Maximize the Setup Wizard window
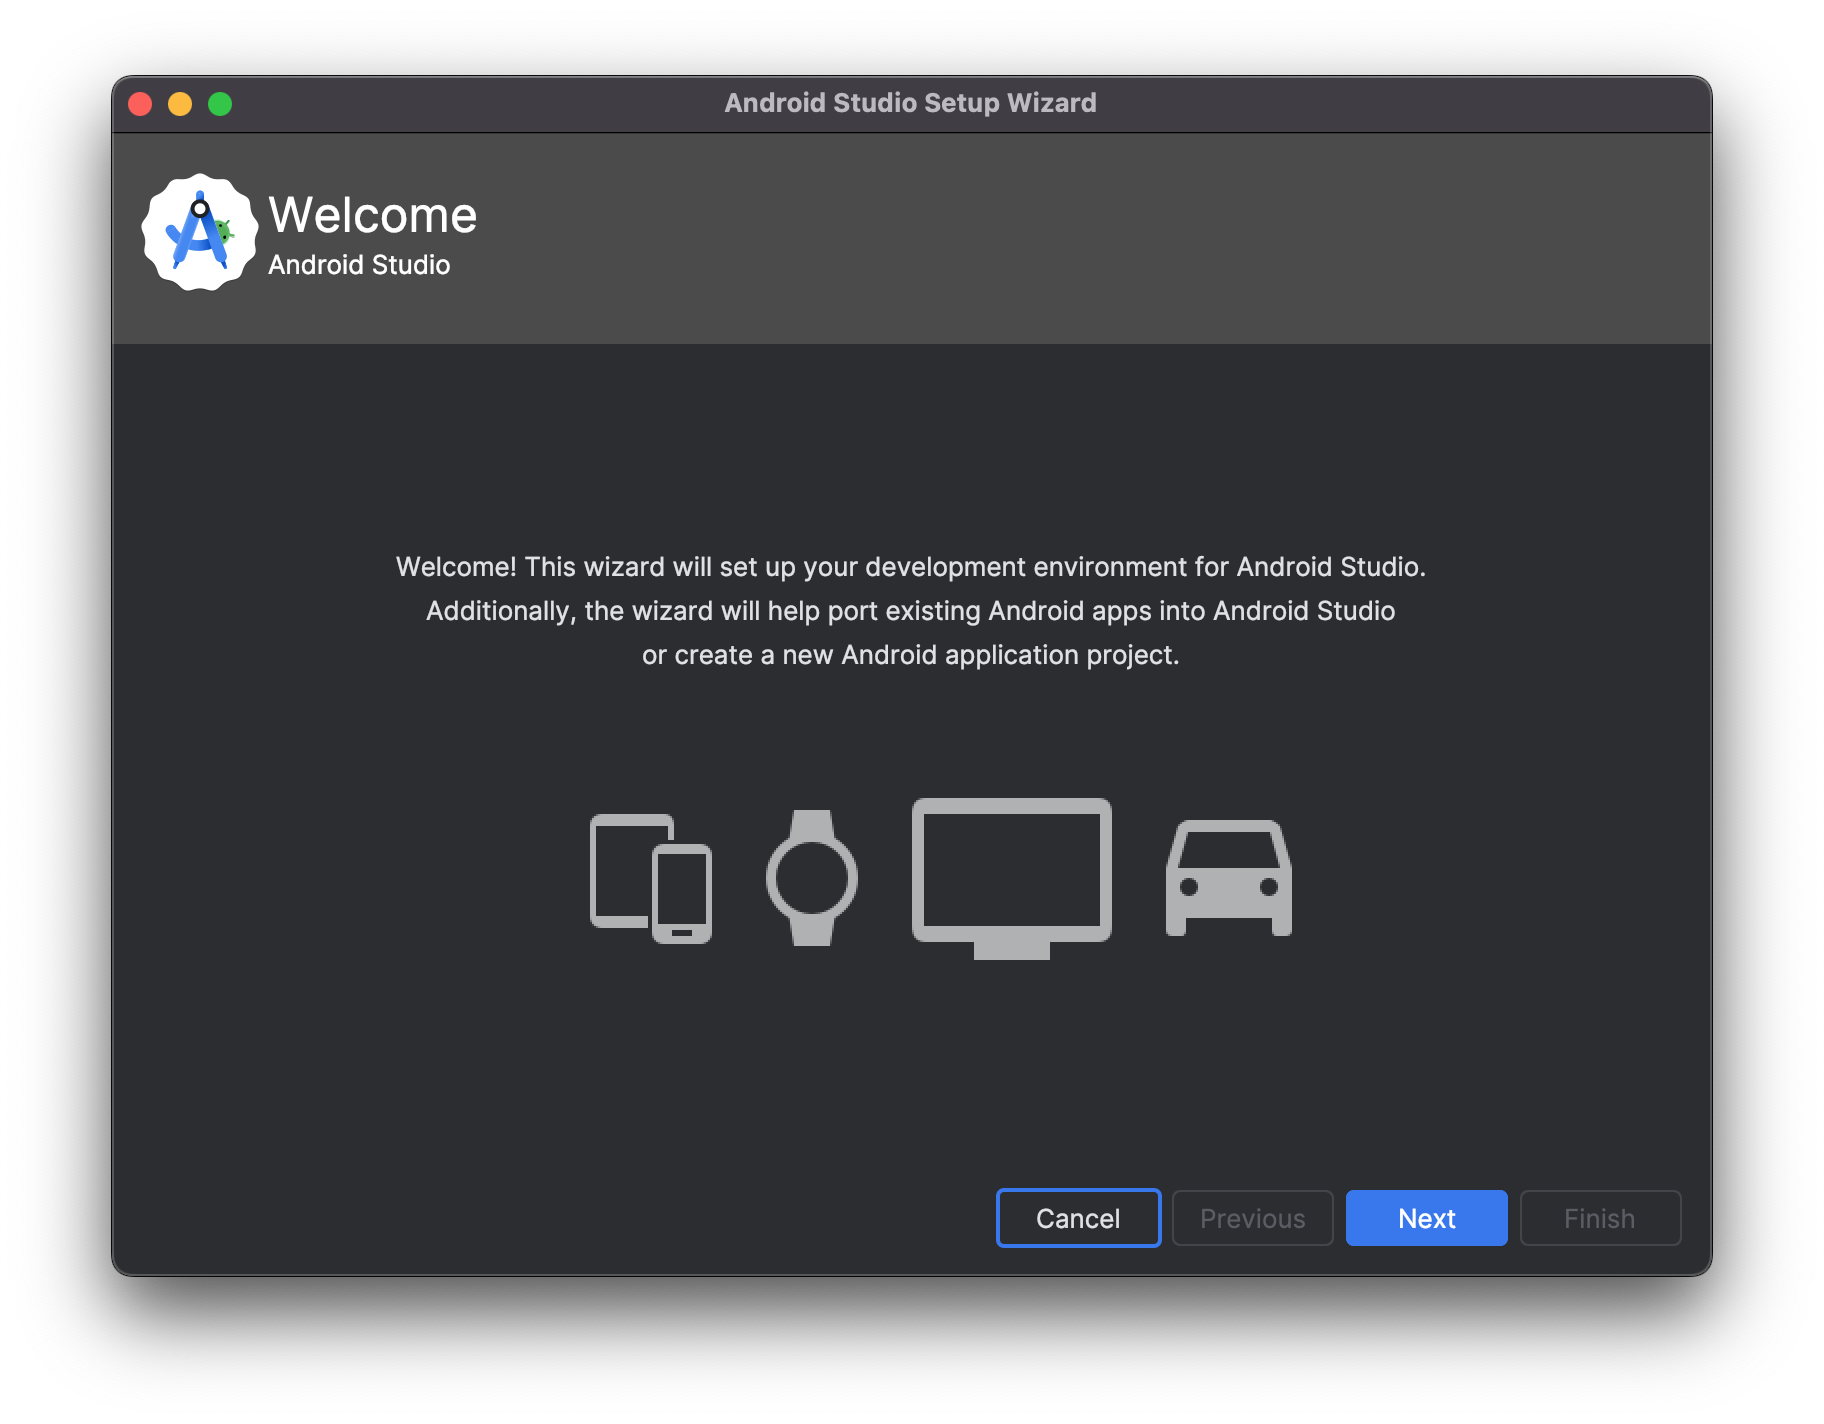 point(220,104)
